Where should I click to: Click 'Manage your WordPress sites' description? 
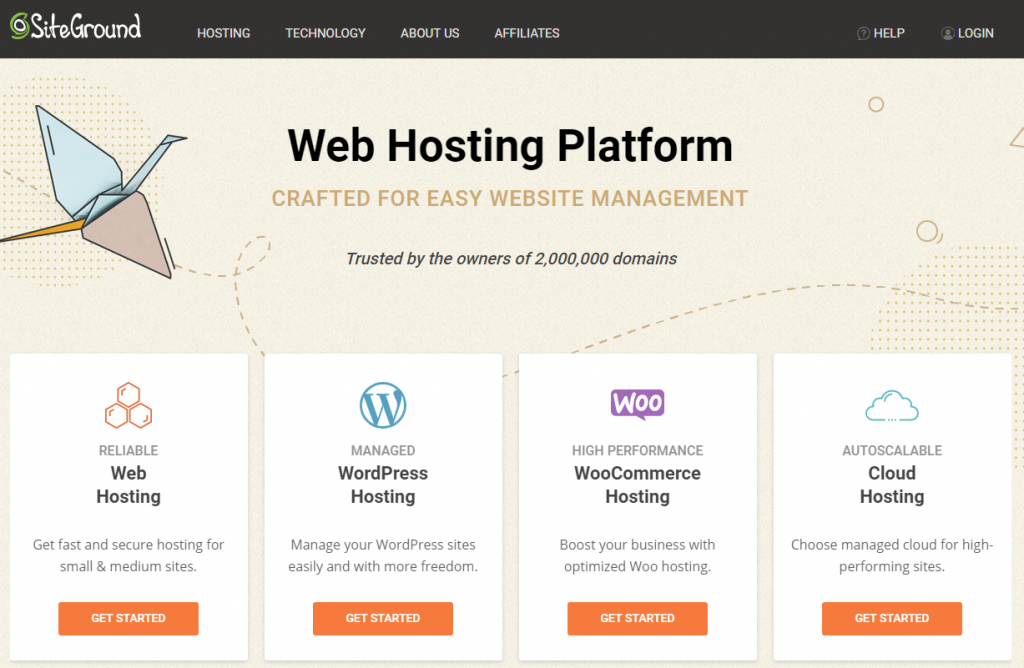(x=383, y=555)
